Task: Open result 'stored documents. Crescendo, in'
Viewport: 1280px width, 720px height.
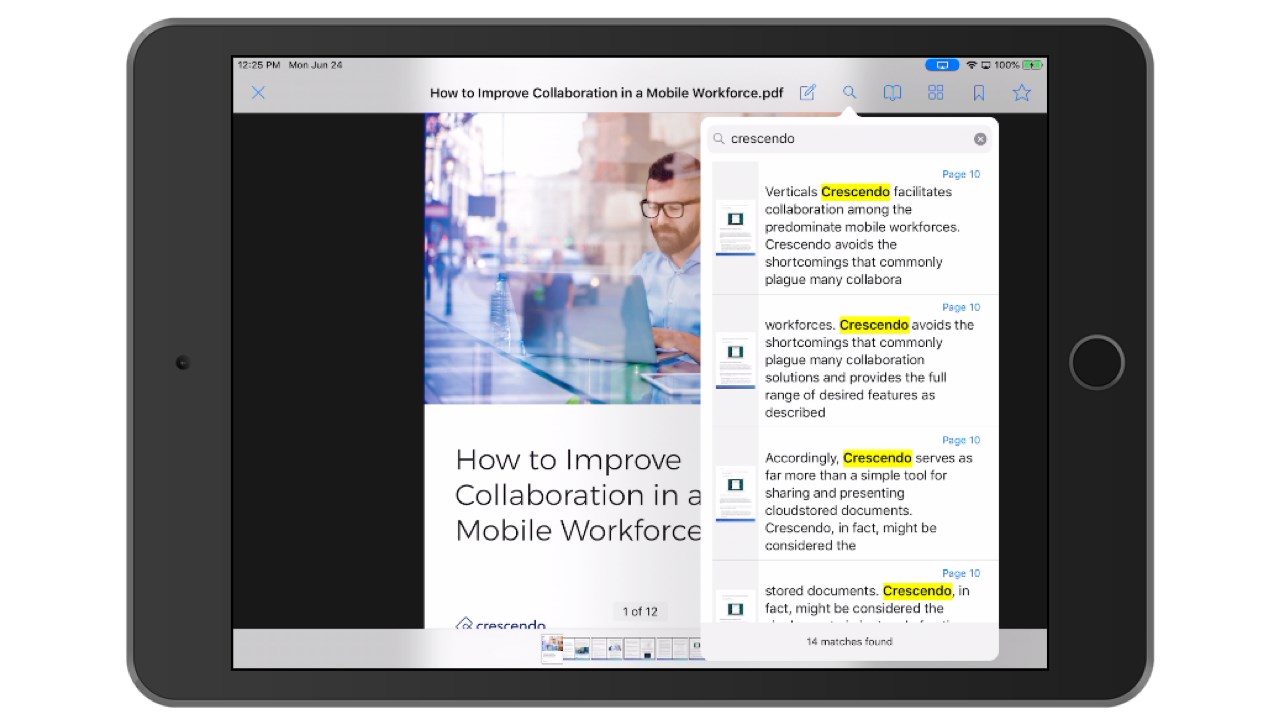Action: (855, 592)
